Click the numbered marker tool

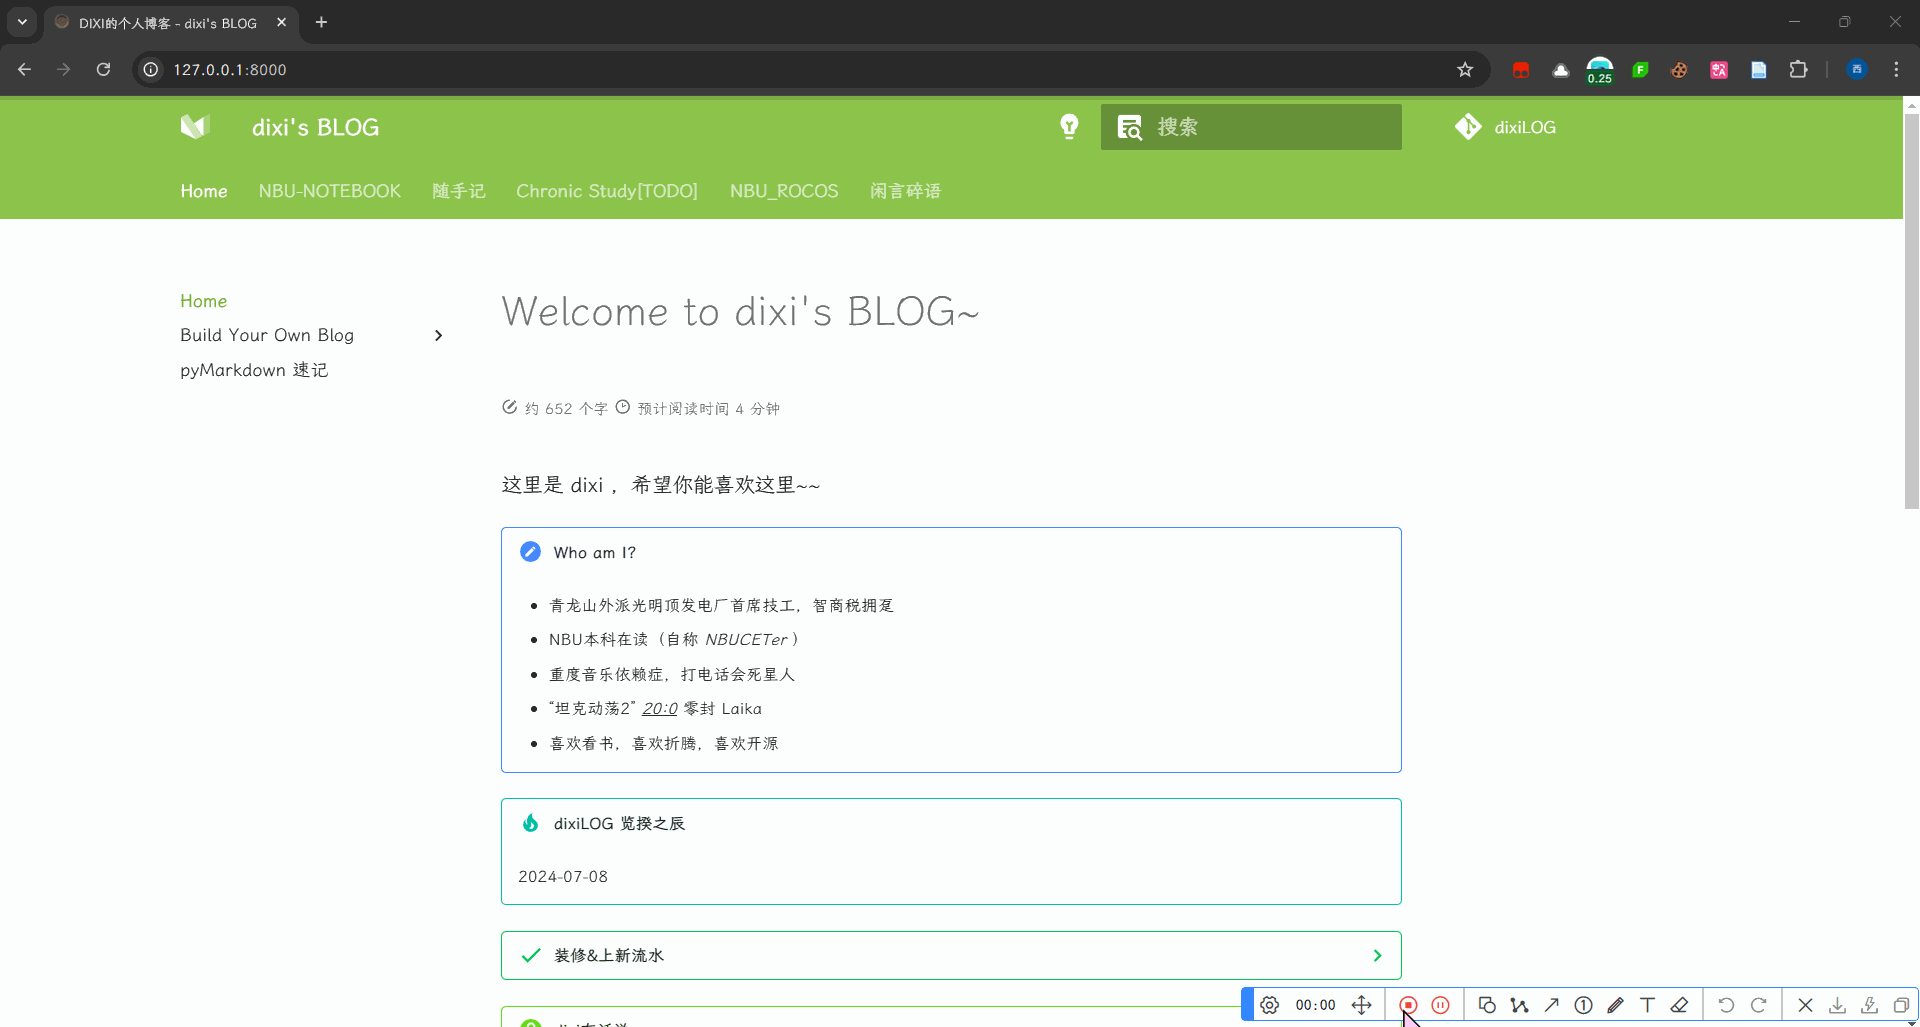coord(1583,1005)
